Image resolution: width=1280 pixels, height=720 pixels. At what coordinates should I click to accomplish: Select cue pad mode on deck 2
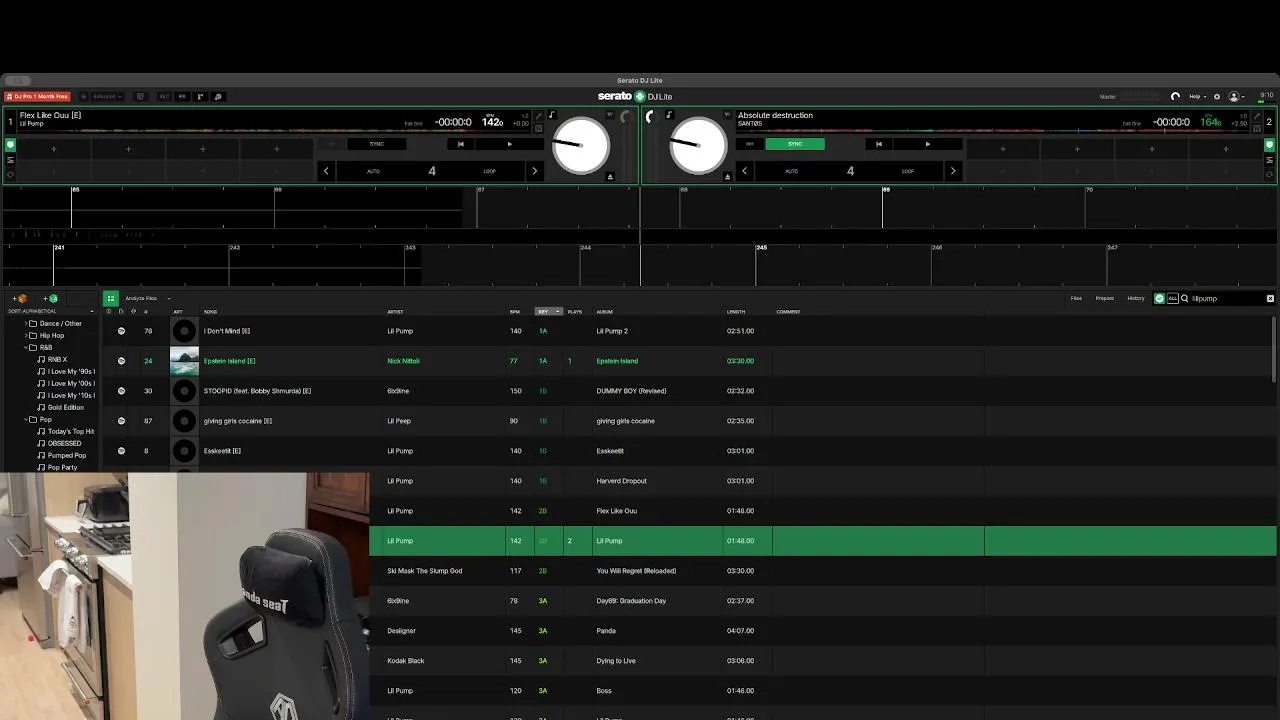pos(1270,145)
